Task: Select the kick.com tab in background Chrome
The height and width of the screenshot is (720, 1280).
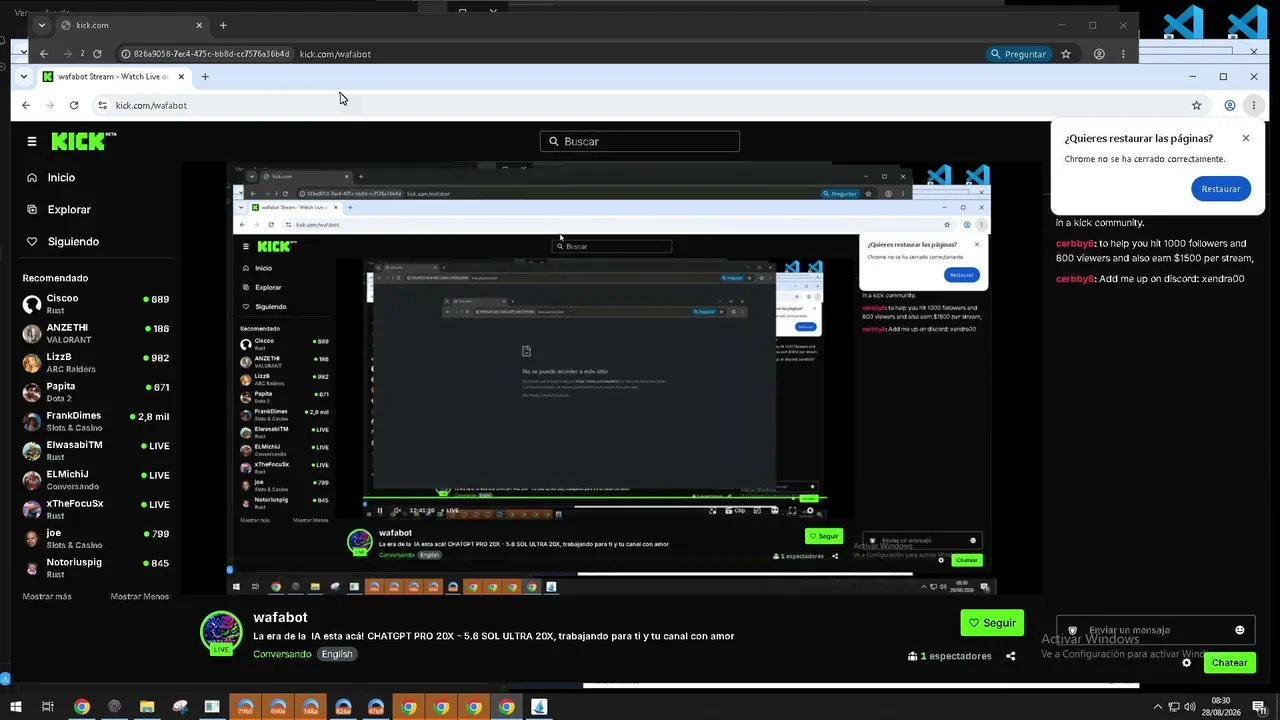Action: point(131,25)
